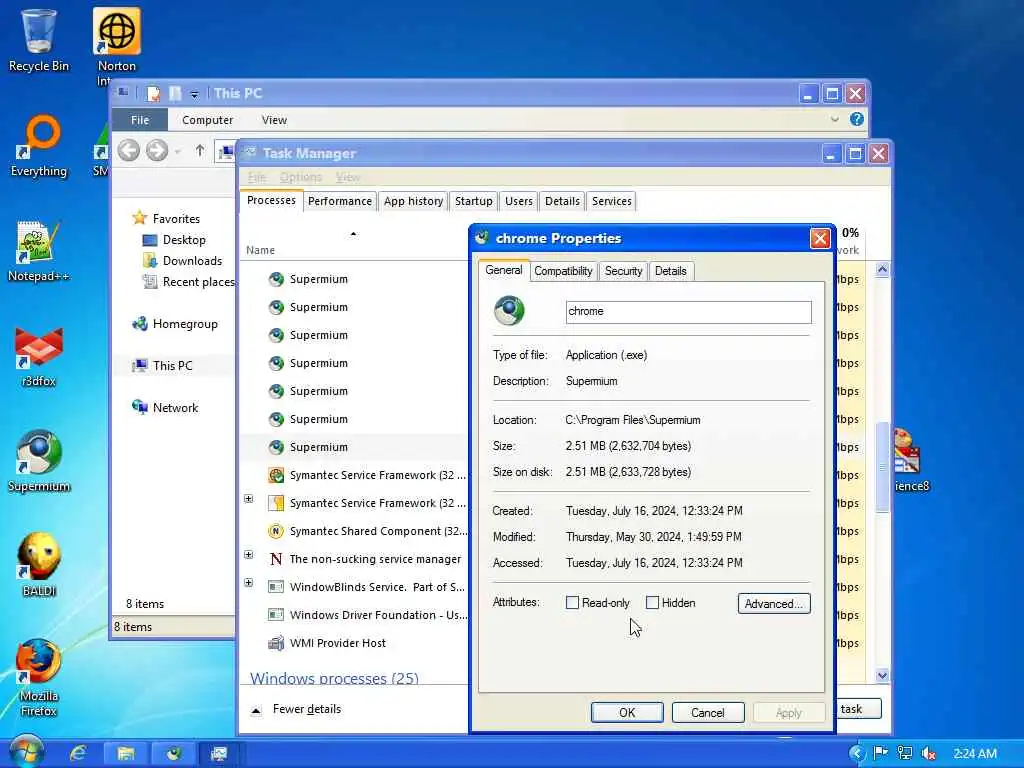
Task: Click the Properties quick access icon in This PC
Action: click(x=153, y=93)
